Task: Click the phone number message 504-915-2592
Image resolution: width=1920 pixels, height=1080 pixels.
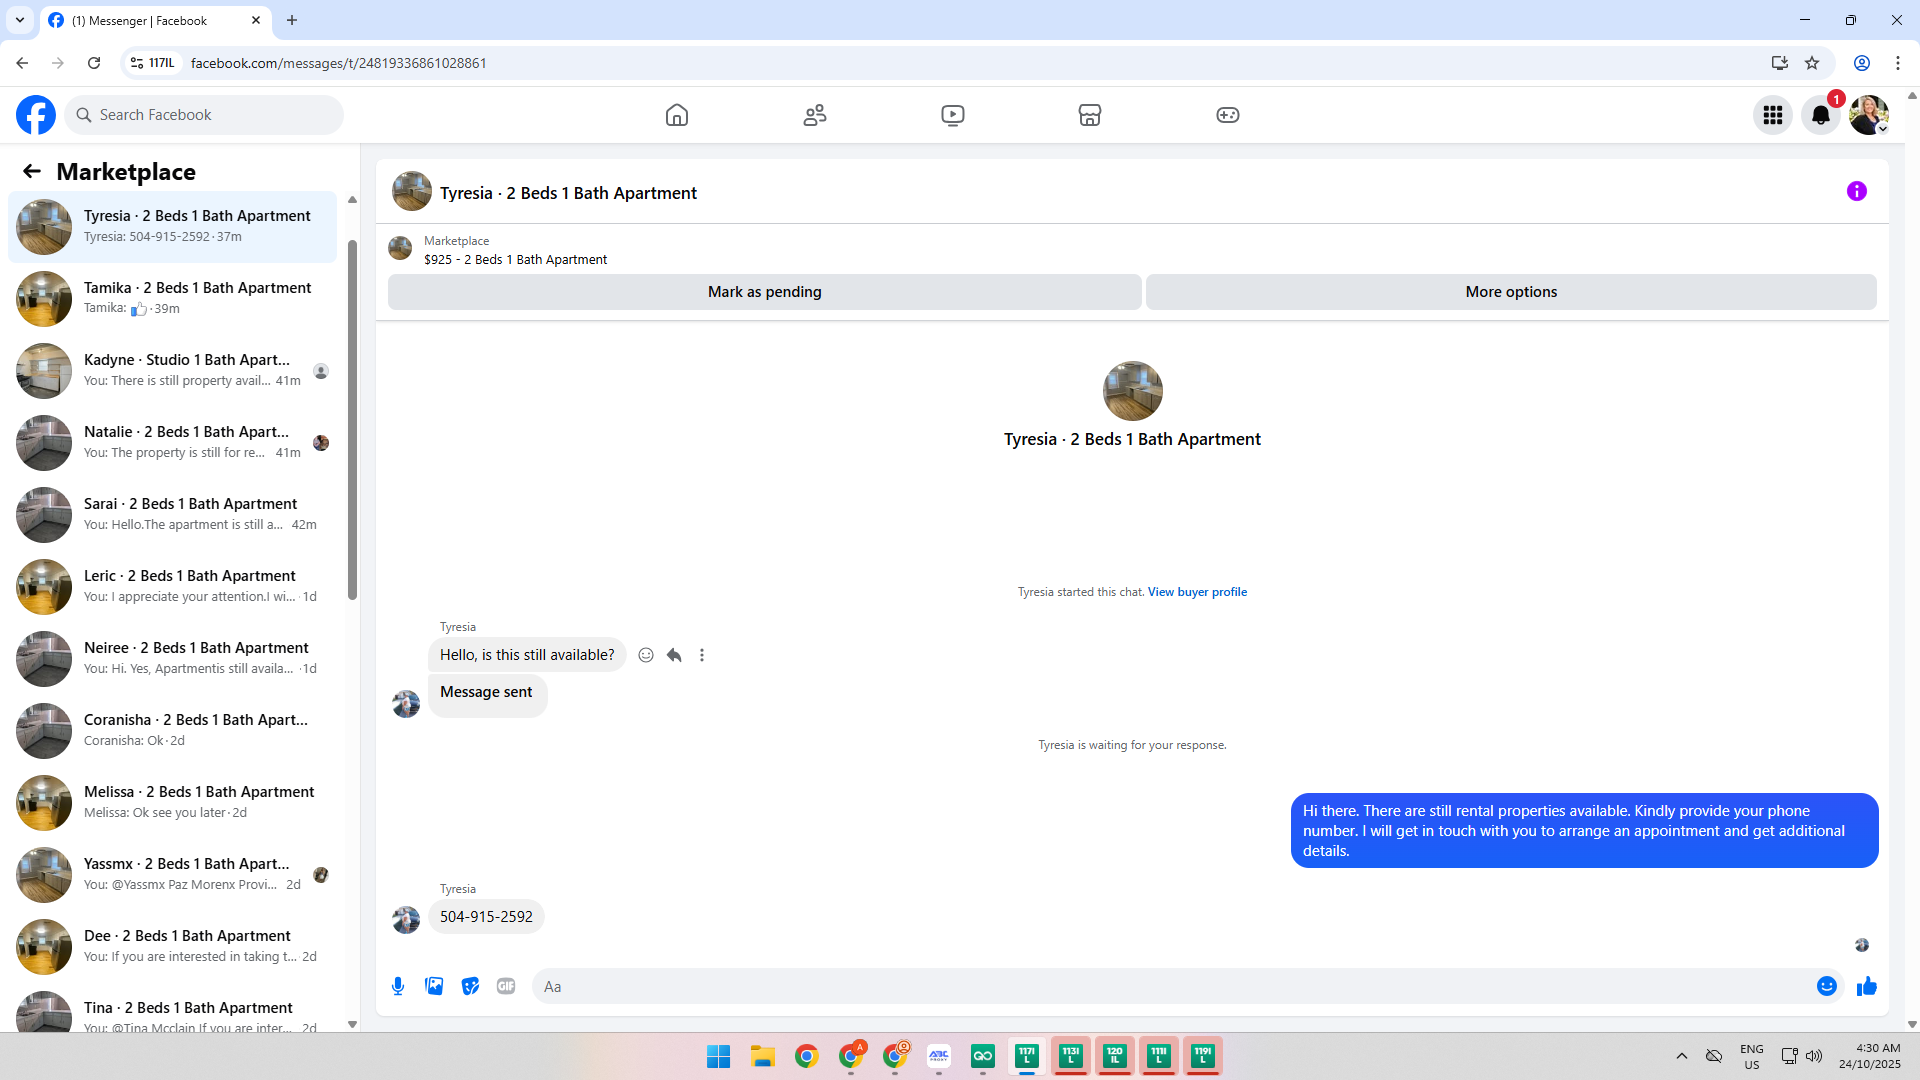Action: 486,917
